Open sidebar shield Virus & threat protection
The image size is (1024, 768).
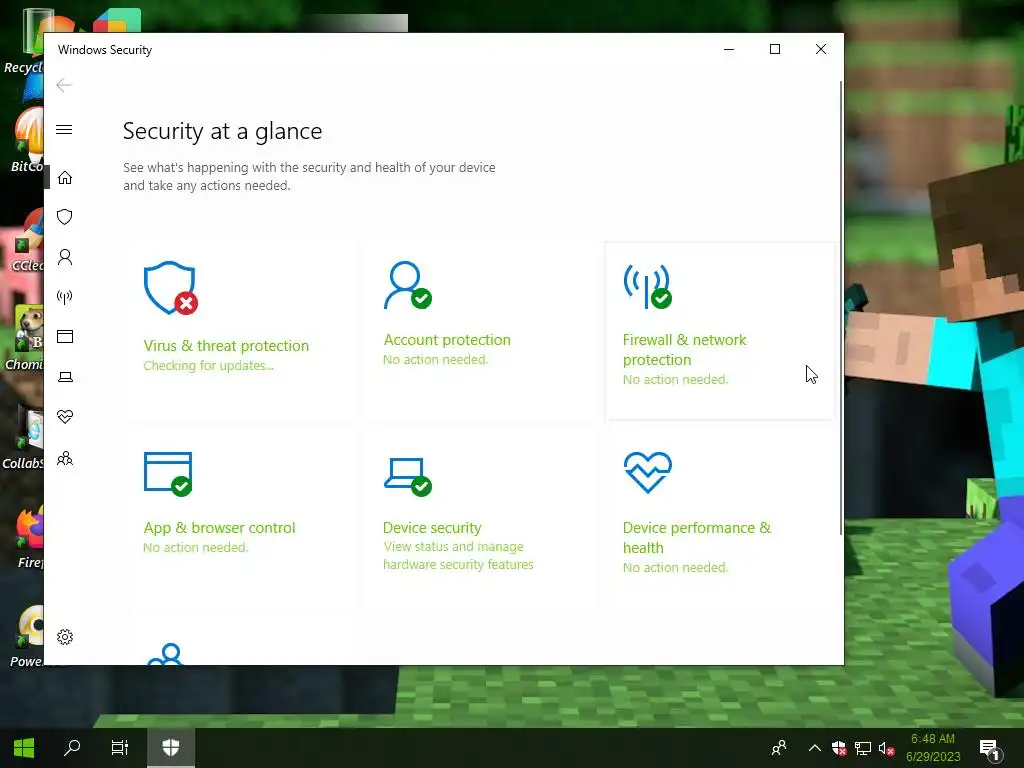pyautogui.click(x=65, y=217)
